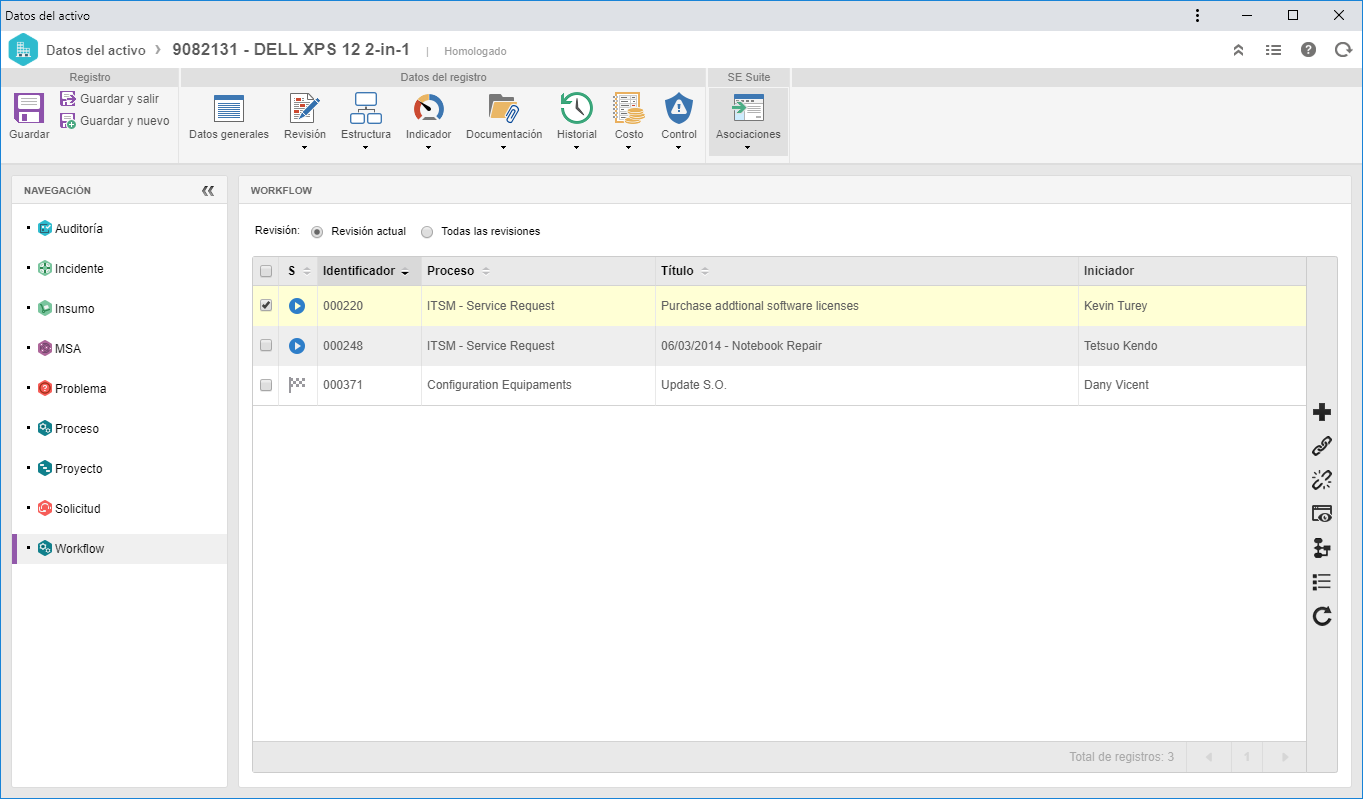This screenshot has height=799, width=1363.
Task: Click the Guardar floppy disk icon
Action: (x=29, y=108)
